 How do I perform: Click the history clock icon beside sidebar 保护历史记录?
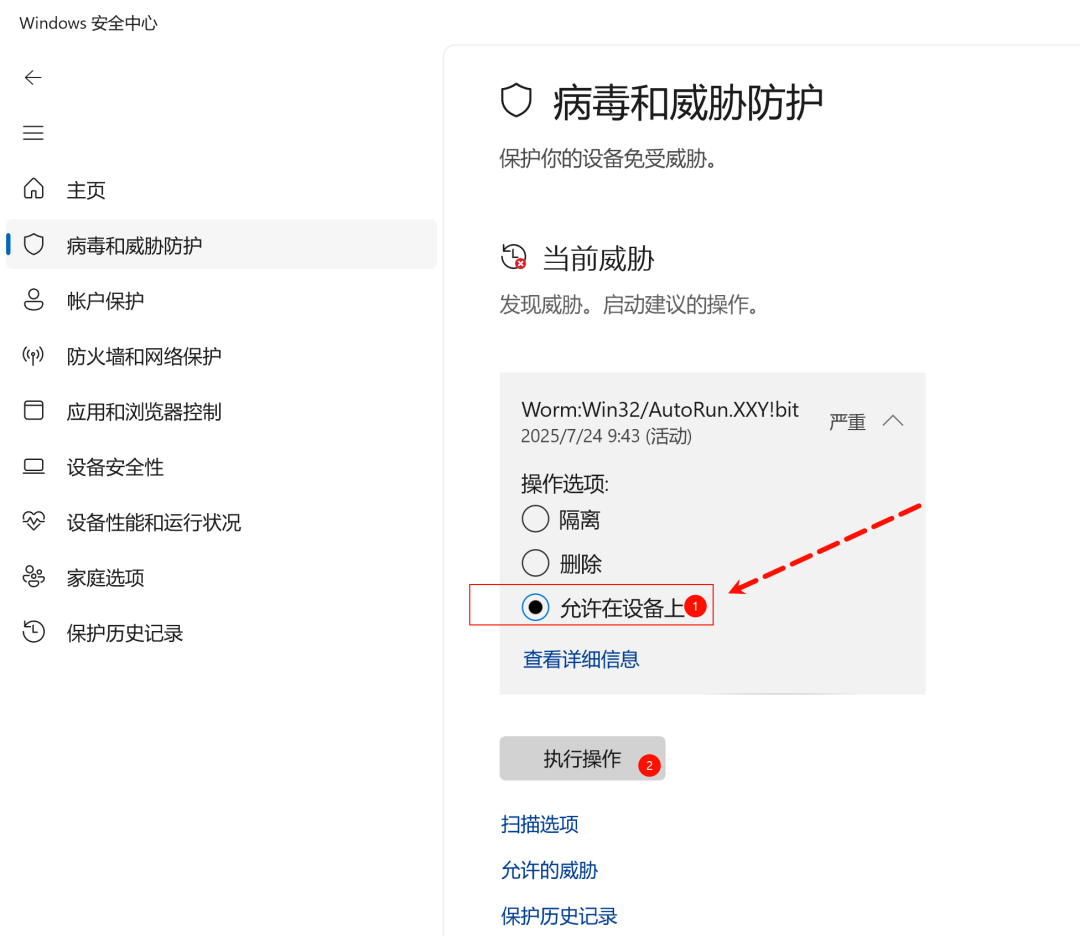coord(34,632)
